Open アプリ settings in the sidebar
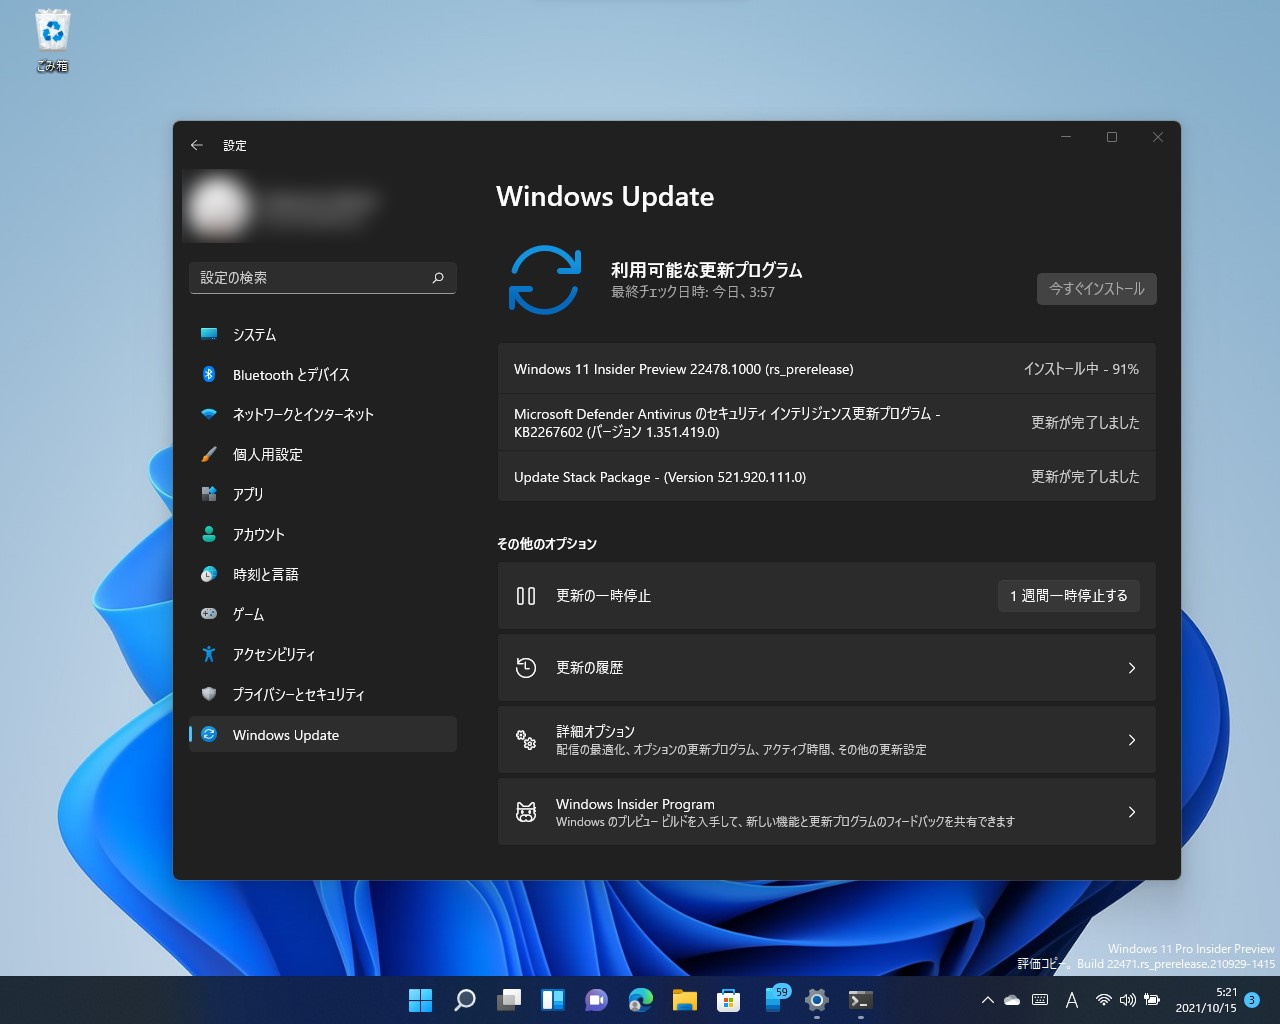This screenshot has height=1024, width=1280. click(209, 494)
